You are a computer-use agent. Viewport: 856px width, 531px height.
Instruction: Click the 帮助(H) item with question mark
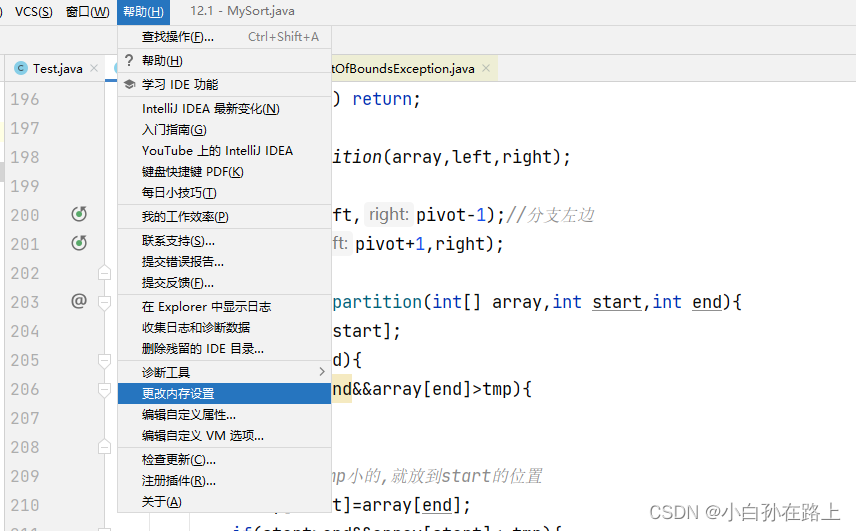[224, 61]
